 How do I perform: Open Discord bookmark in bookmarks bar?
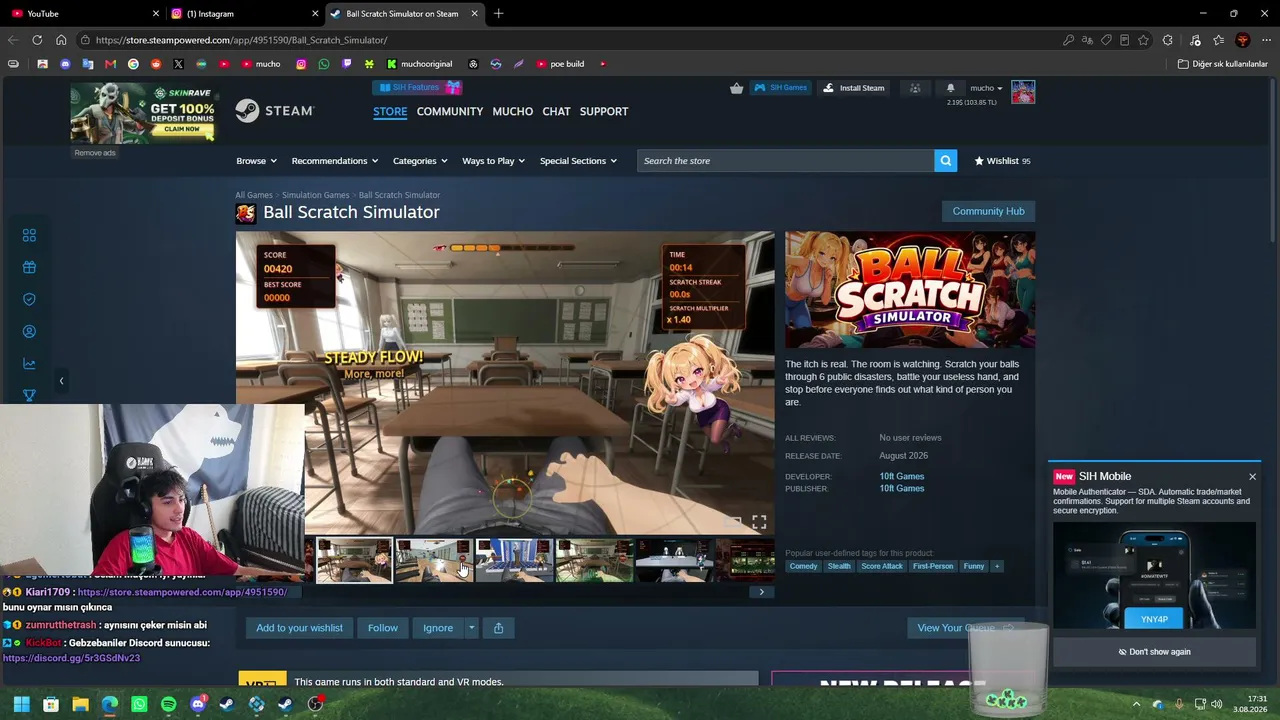pyautogui.click(x=65, y=64)
